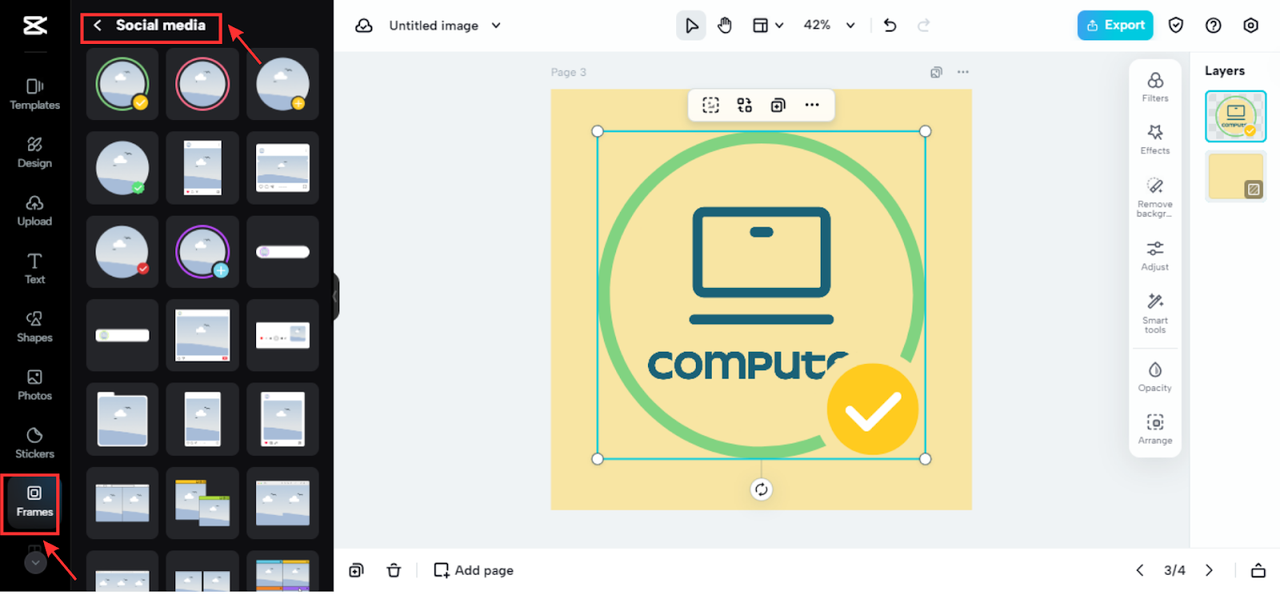Go to previous page arrow
Image resolution: width=1280 pixels, height=595 pixels.
(1139, 570)
